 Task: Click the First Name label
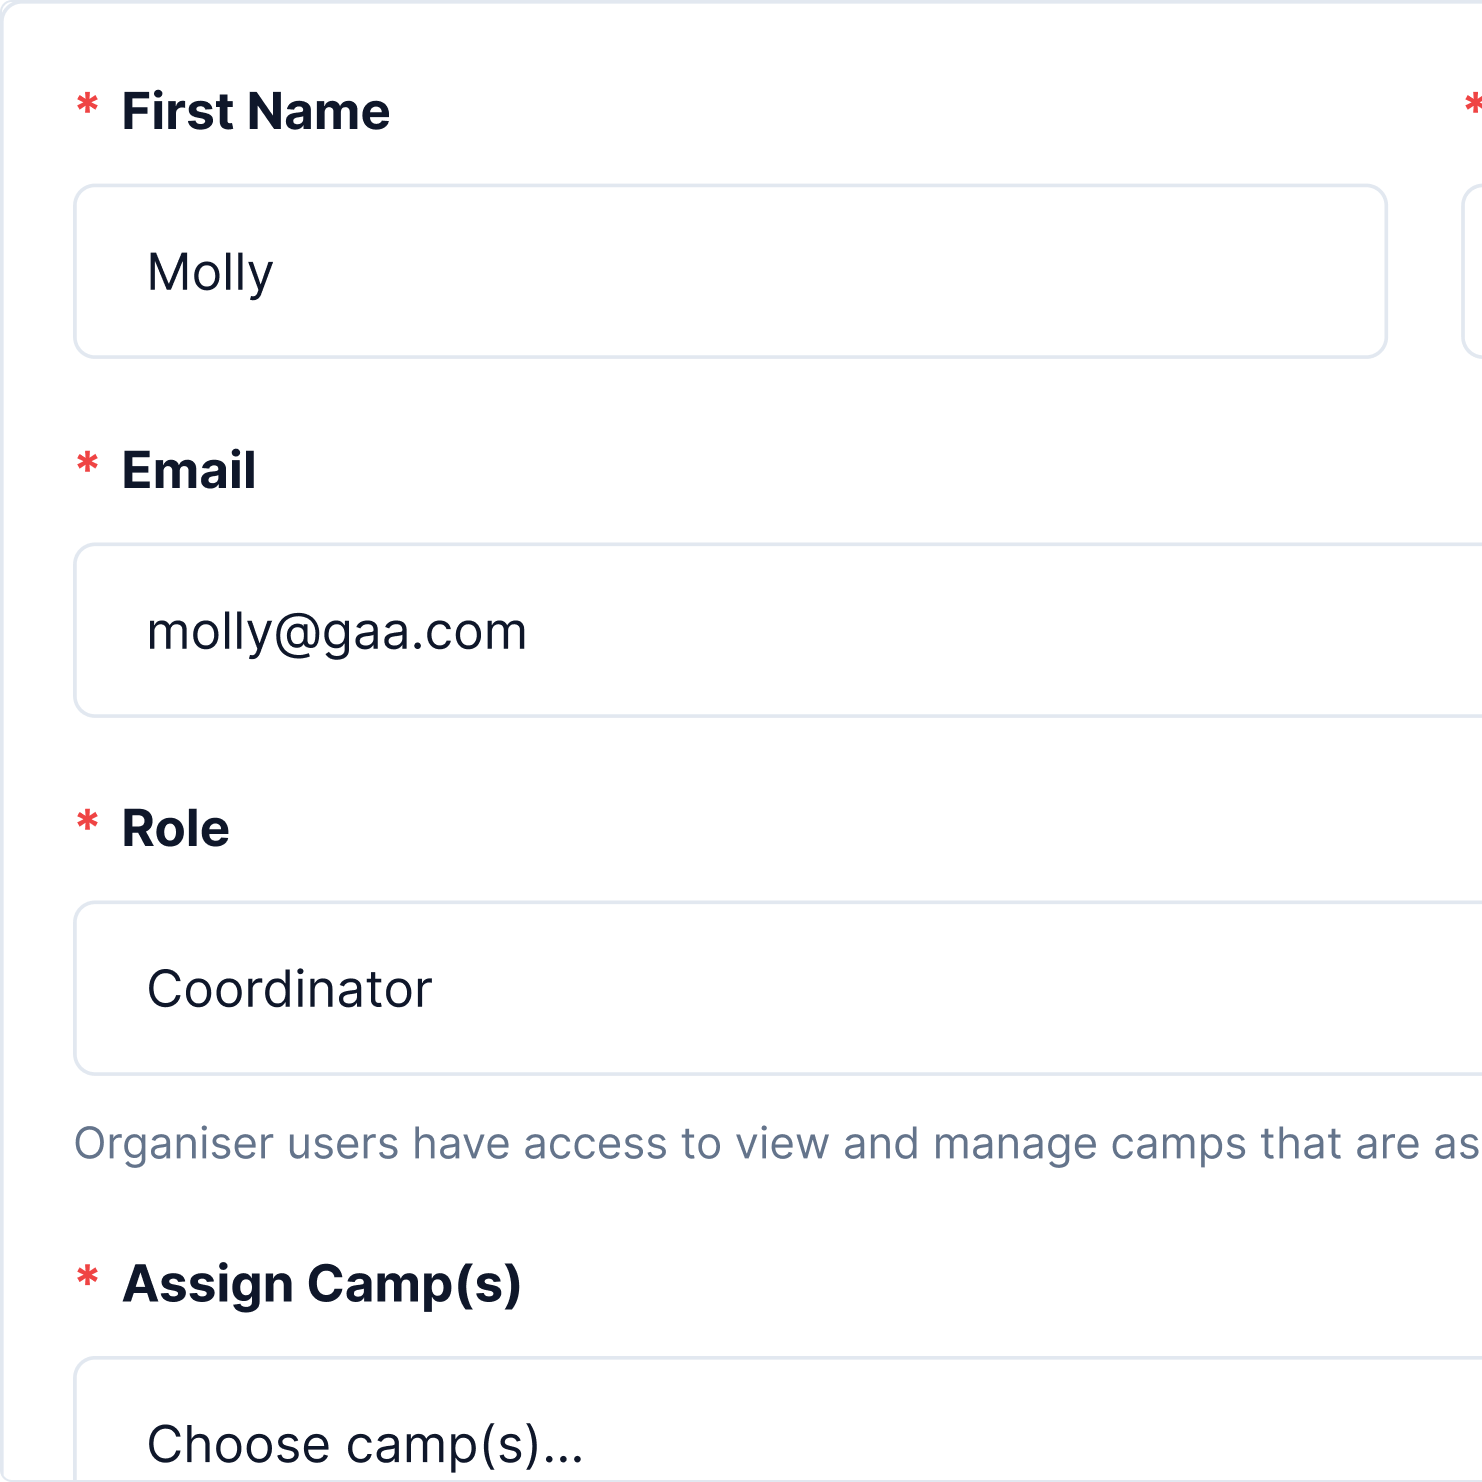pyautogui.click(x=255, y=111)
